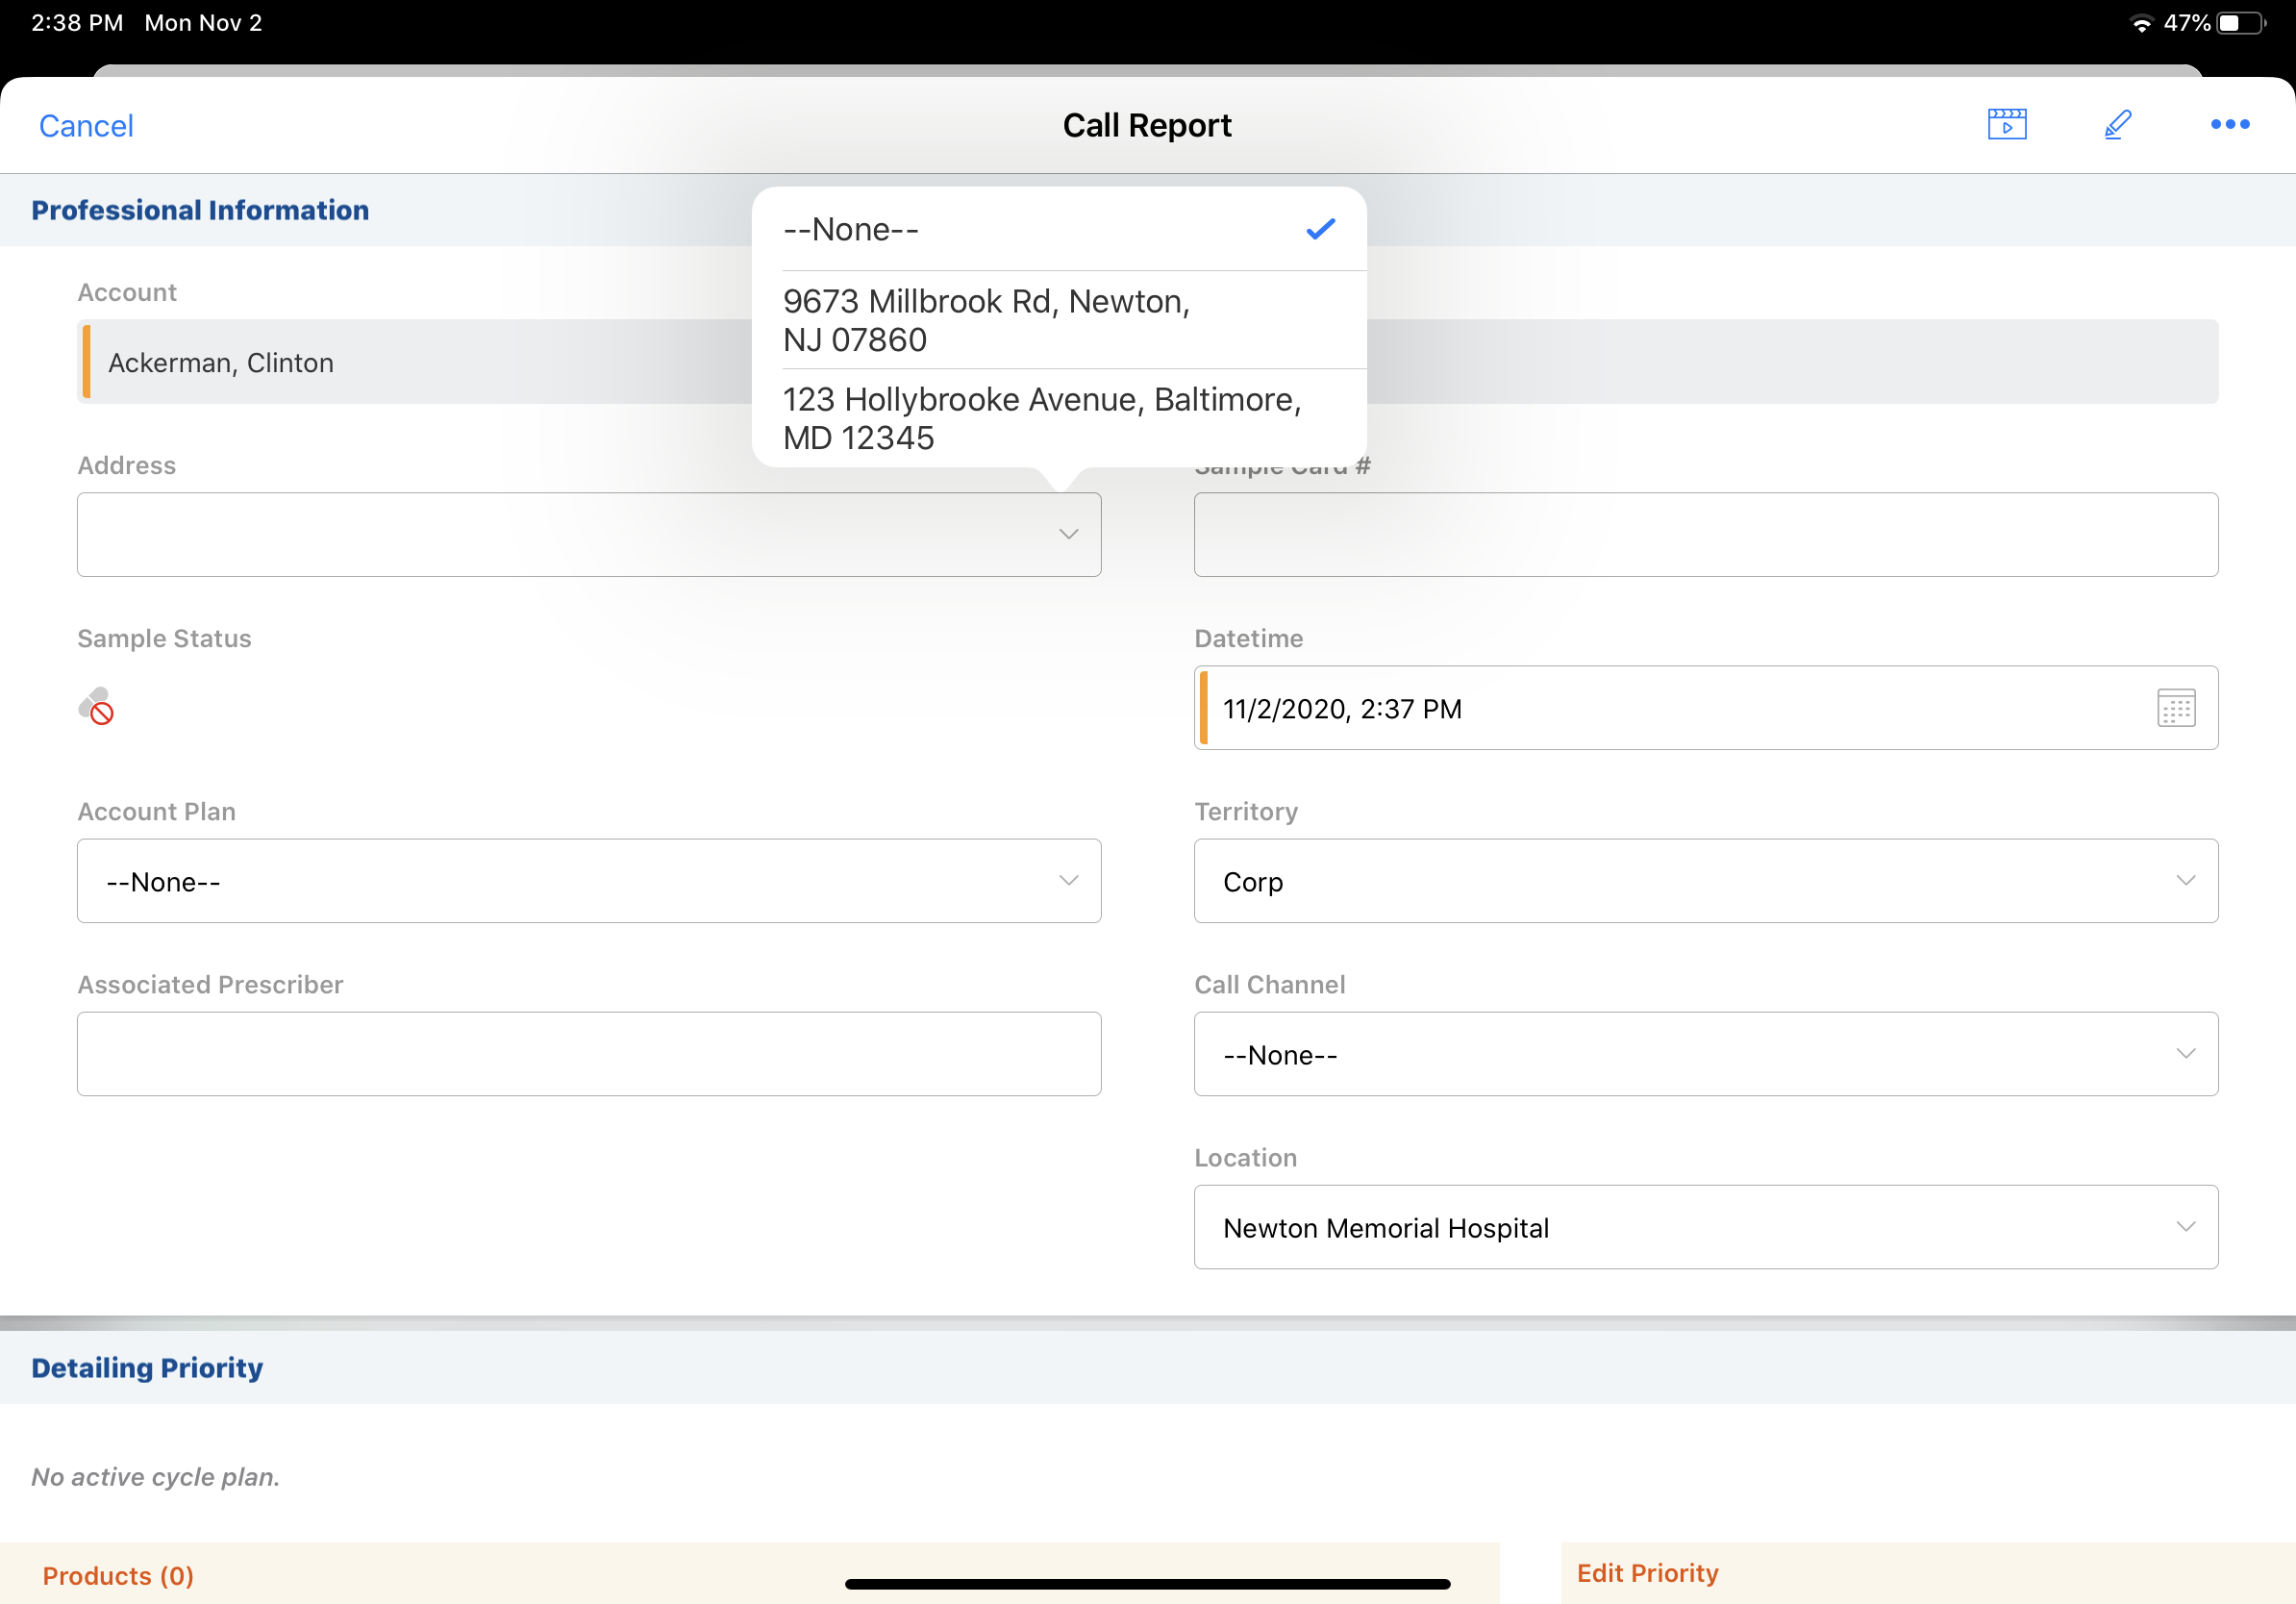Tap the signature pen icon
The height and width of the screenshot is (1604, 2296).
[2117, 125]
